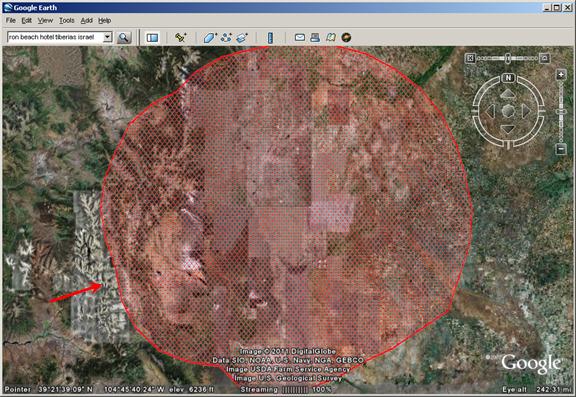Open the File menu
The width and height of the screenshot is (576, 397).
(x=11, y=21)
